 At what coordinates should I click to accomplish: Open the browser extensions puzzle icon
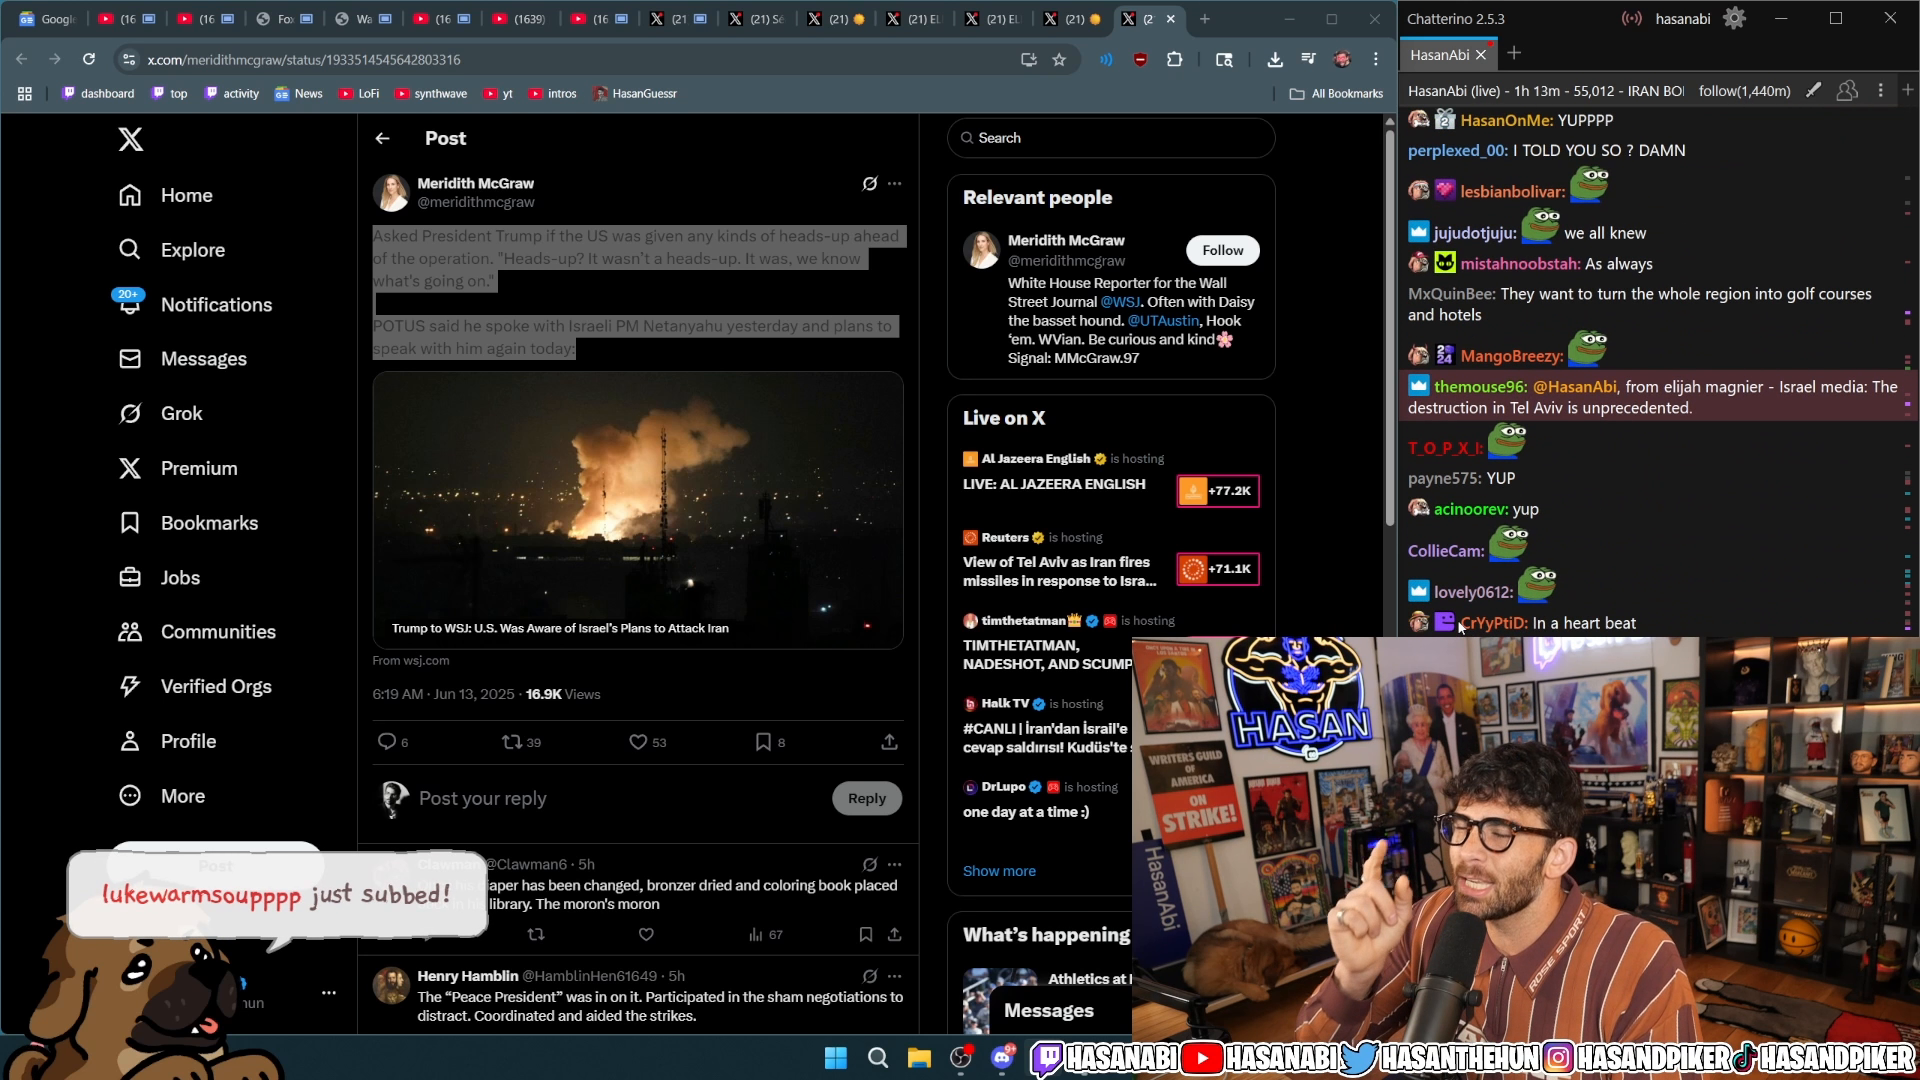[1175, 59]
